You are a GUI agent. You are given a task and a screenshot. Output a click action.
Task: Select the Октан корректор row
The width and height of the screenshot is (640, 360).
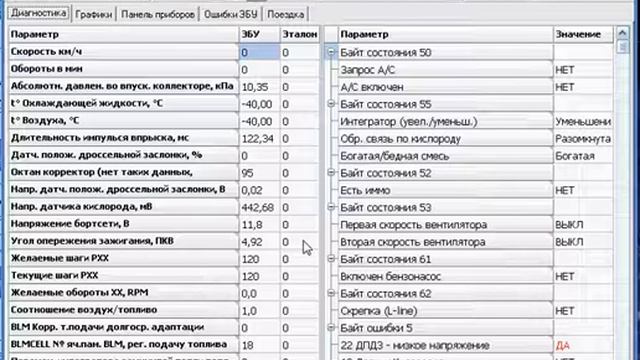coord(123,172)
